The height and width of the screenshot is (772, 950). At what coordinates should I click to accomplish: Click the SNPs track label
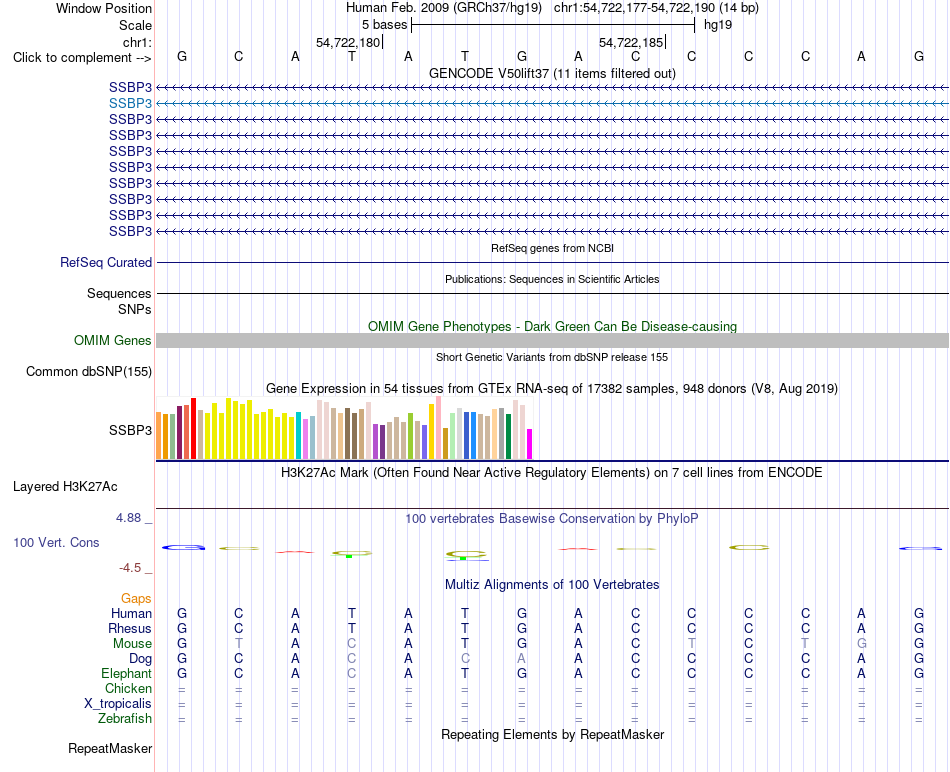pyautogui.click(x=135, y=309)
